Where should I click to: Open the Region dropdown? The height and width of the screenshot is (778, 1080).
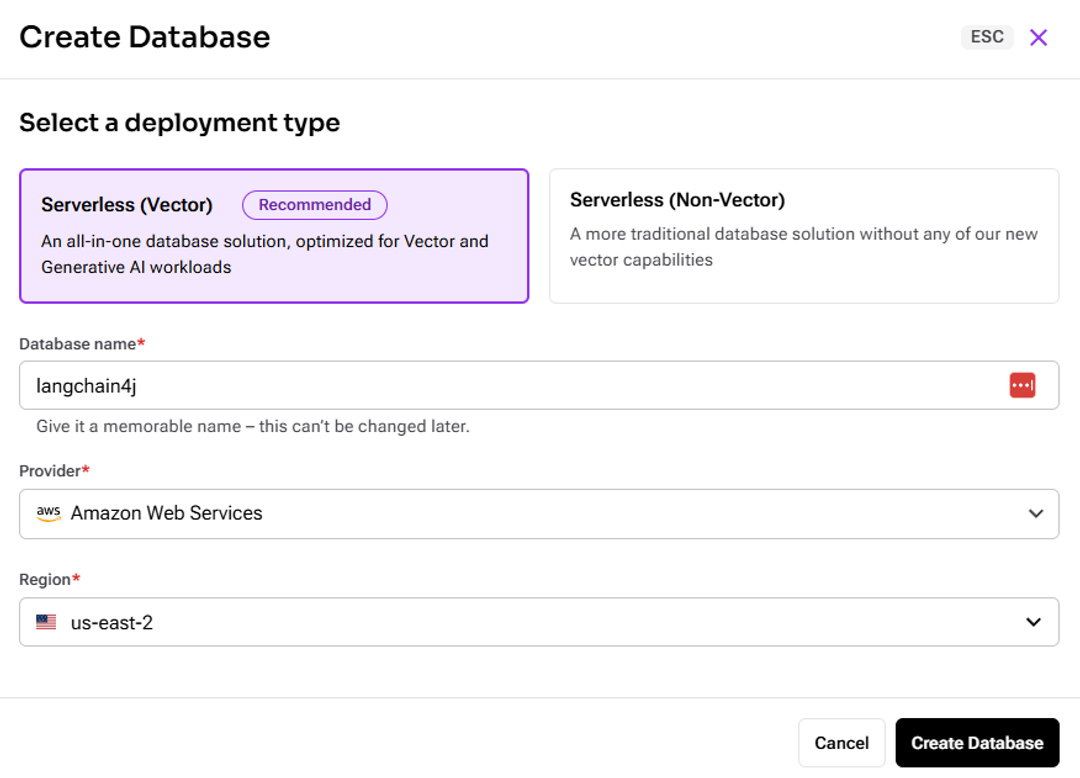coord(540,621)
